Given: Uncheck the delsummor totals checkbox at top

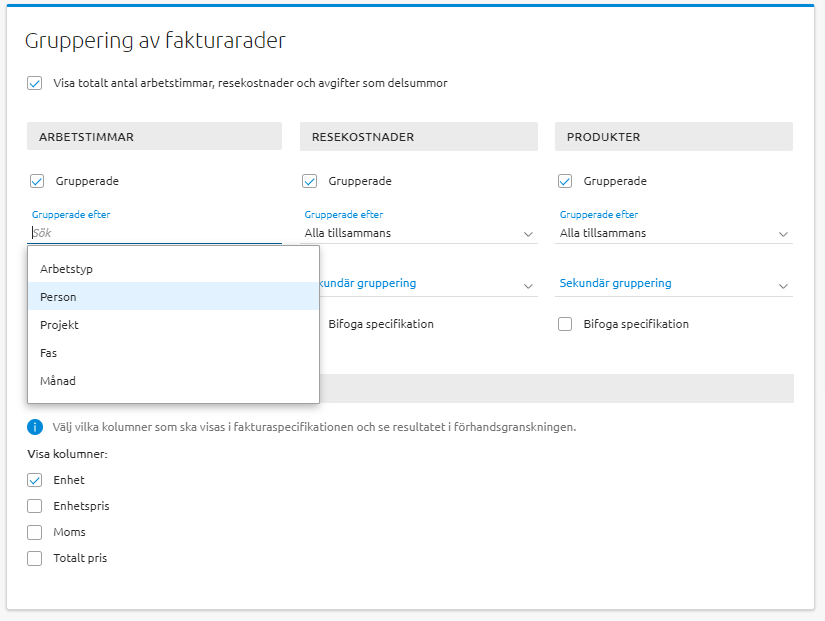Looking at the screenshot, I should (35, 83).
